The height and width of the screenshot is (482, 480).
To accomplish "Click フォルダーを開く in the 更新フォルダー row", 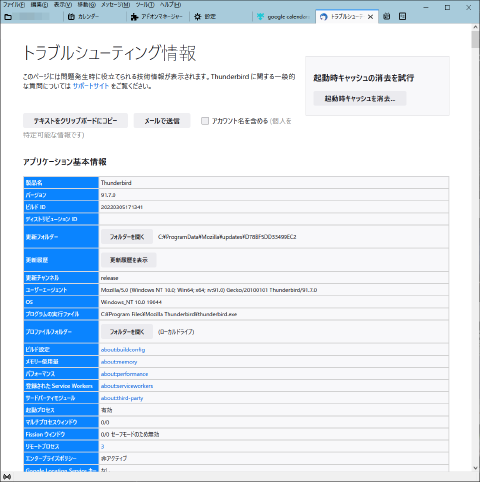I will coord(127,237).
